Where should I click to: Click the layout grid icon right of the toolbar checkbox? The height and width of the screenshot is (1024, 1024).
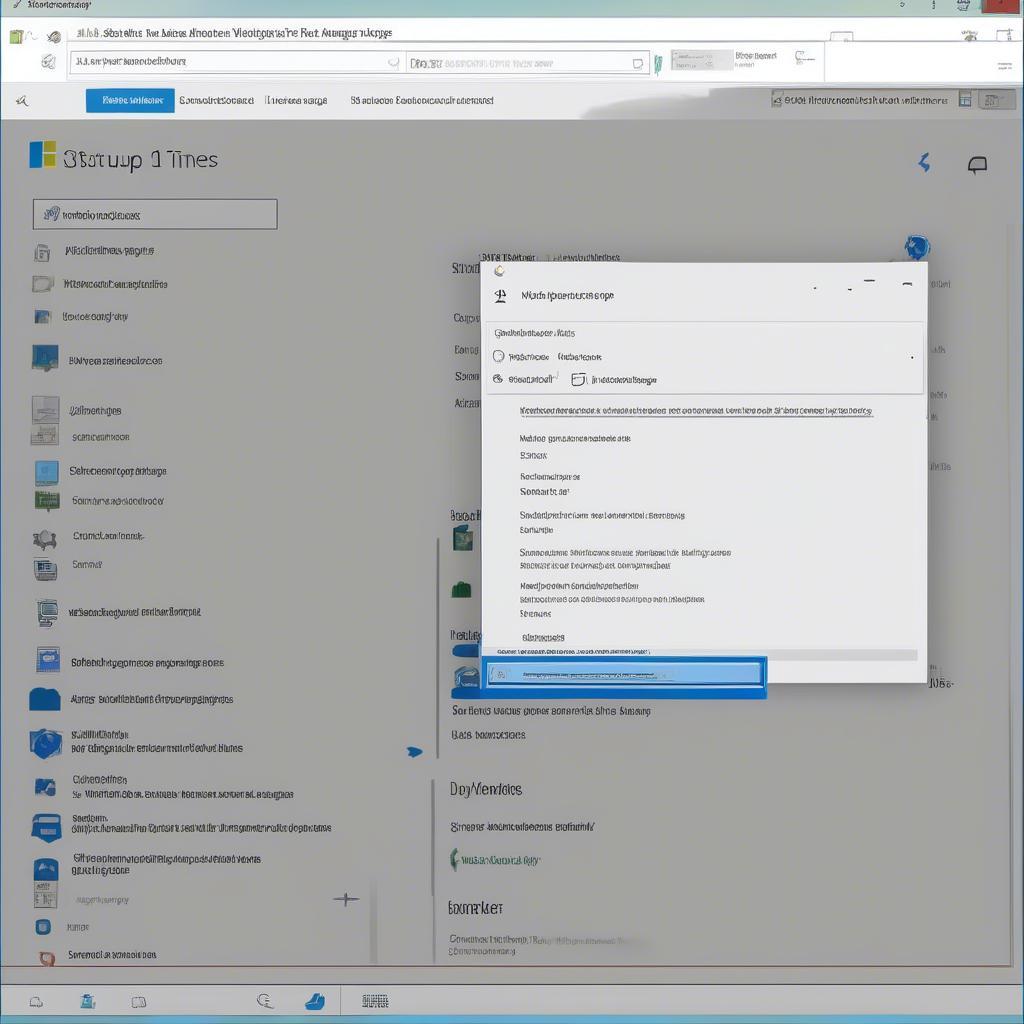click(965, 99)
